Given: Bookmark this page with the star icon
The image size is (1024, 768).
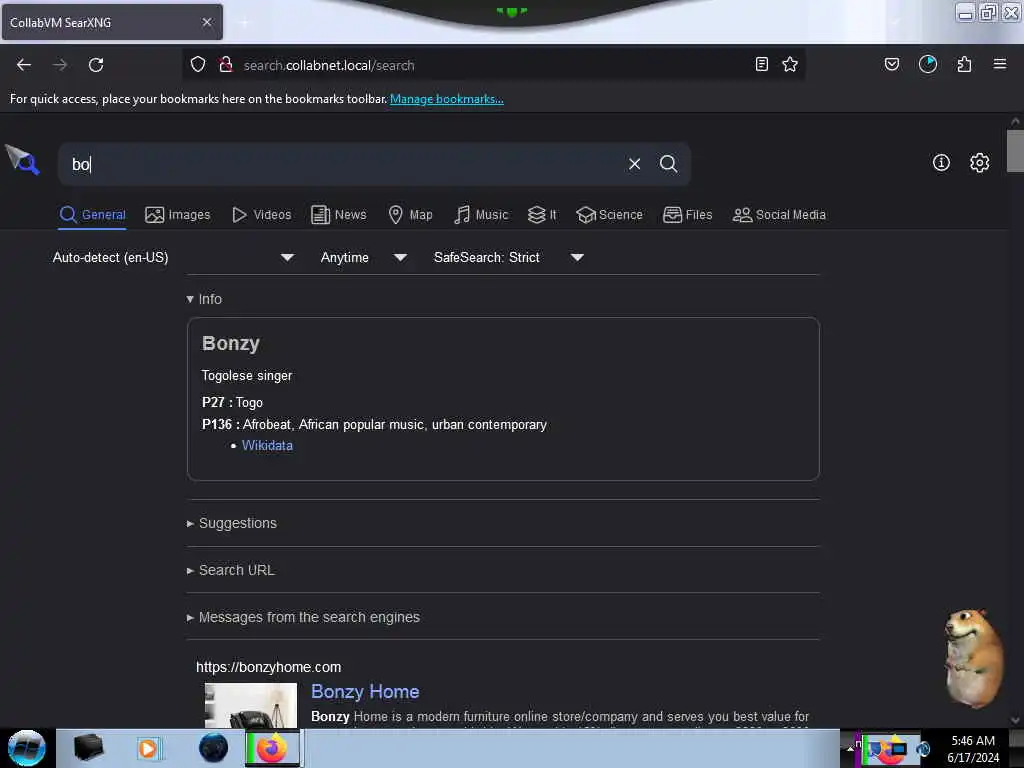Looking at the screenshot, I should (790, 65).
